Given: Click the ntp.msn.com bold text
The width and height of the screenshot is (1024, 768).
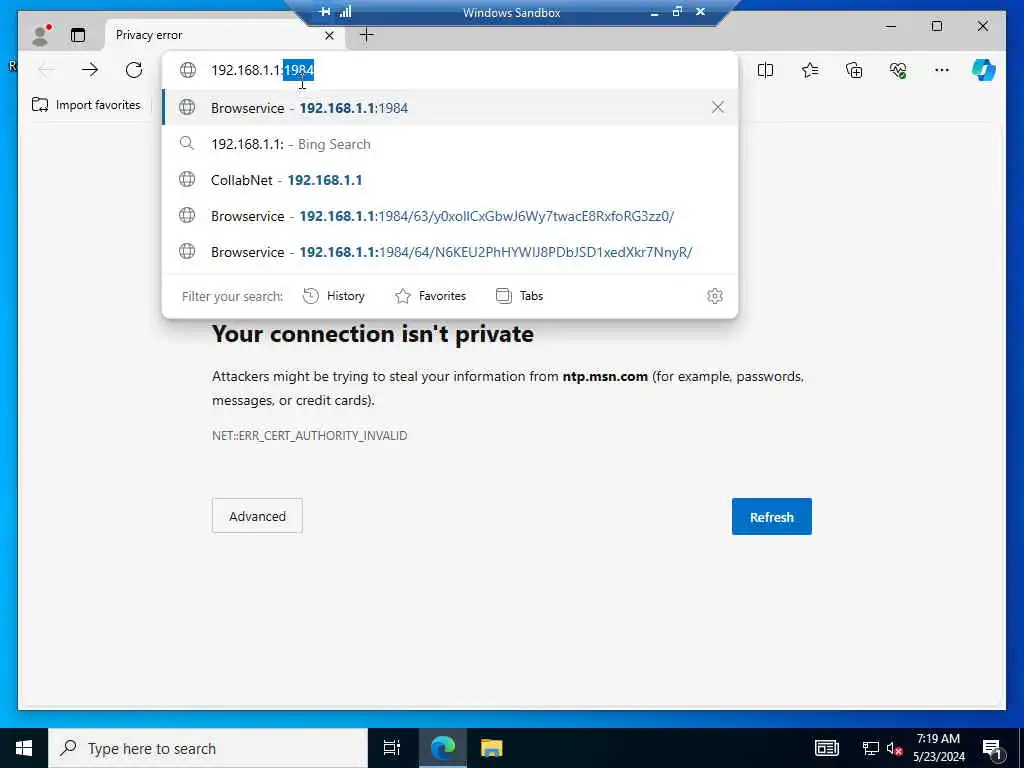Looking at the screenshot, I should (605, 376).
